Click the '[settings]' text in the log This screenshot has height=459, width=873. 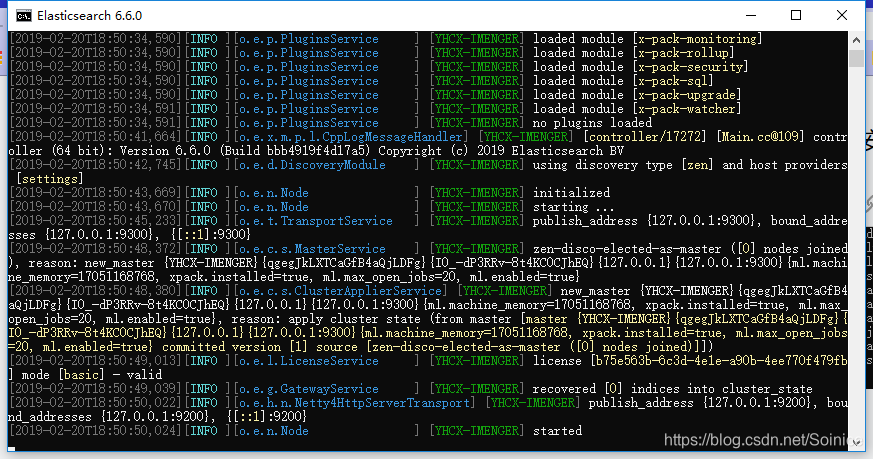coord(50,179)
